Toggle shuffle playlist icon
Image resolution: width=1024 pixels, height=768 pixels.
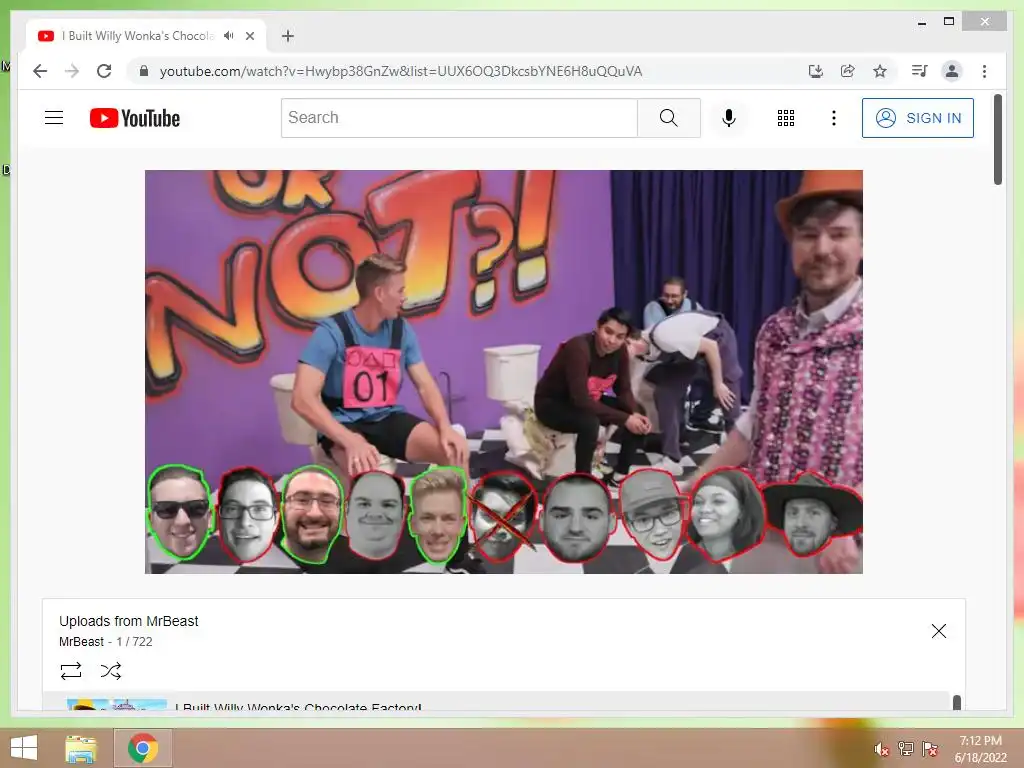tap(111, 671)
